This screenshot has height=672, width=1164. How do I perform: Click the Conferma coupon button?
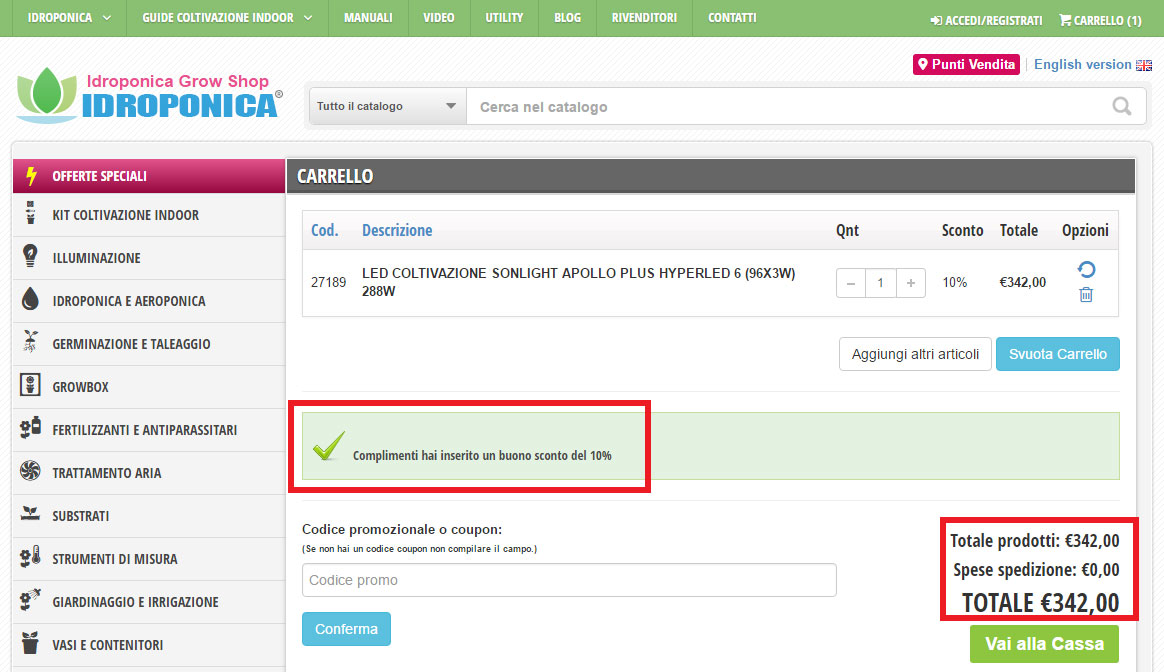tap(346, 629)
